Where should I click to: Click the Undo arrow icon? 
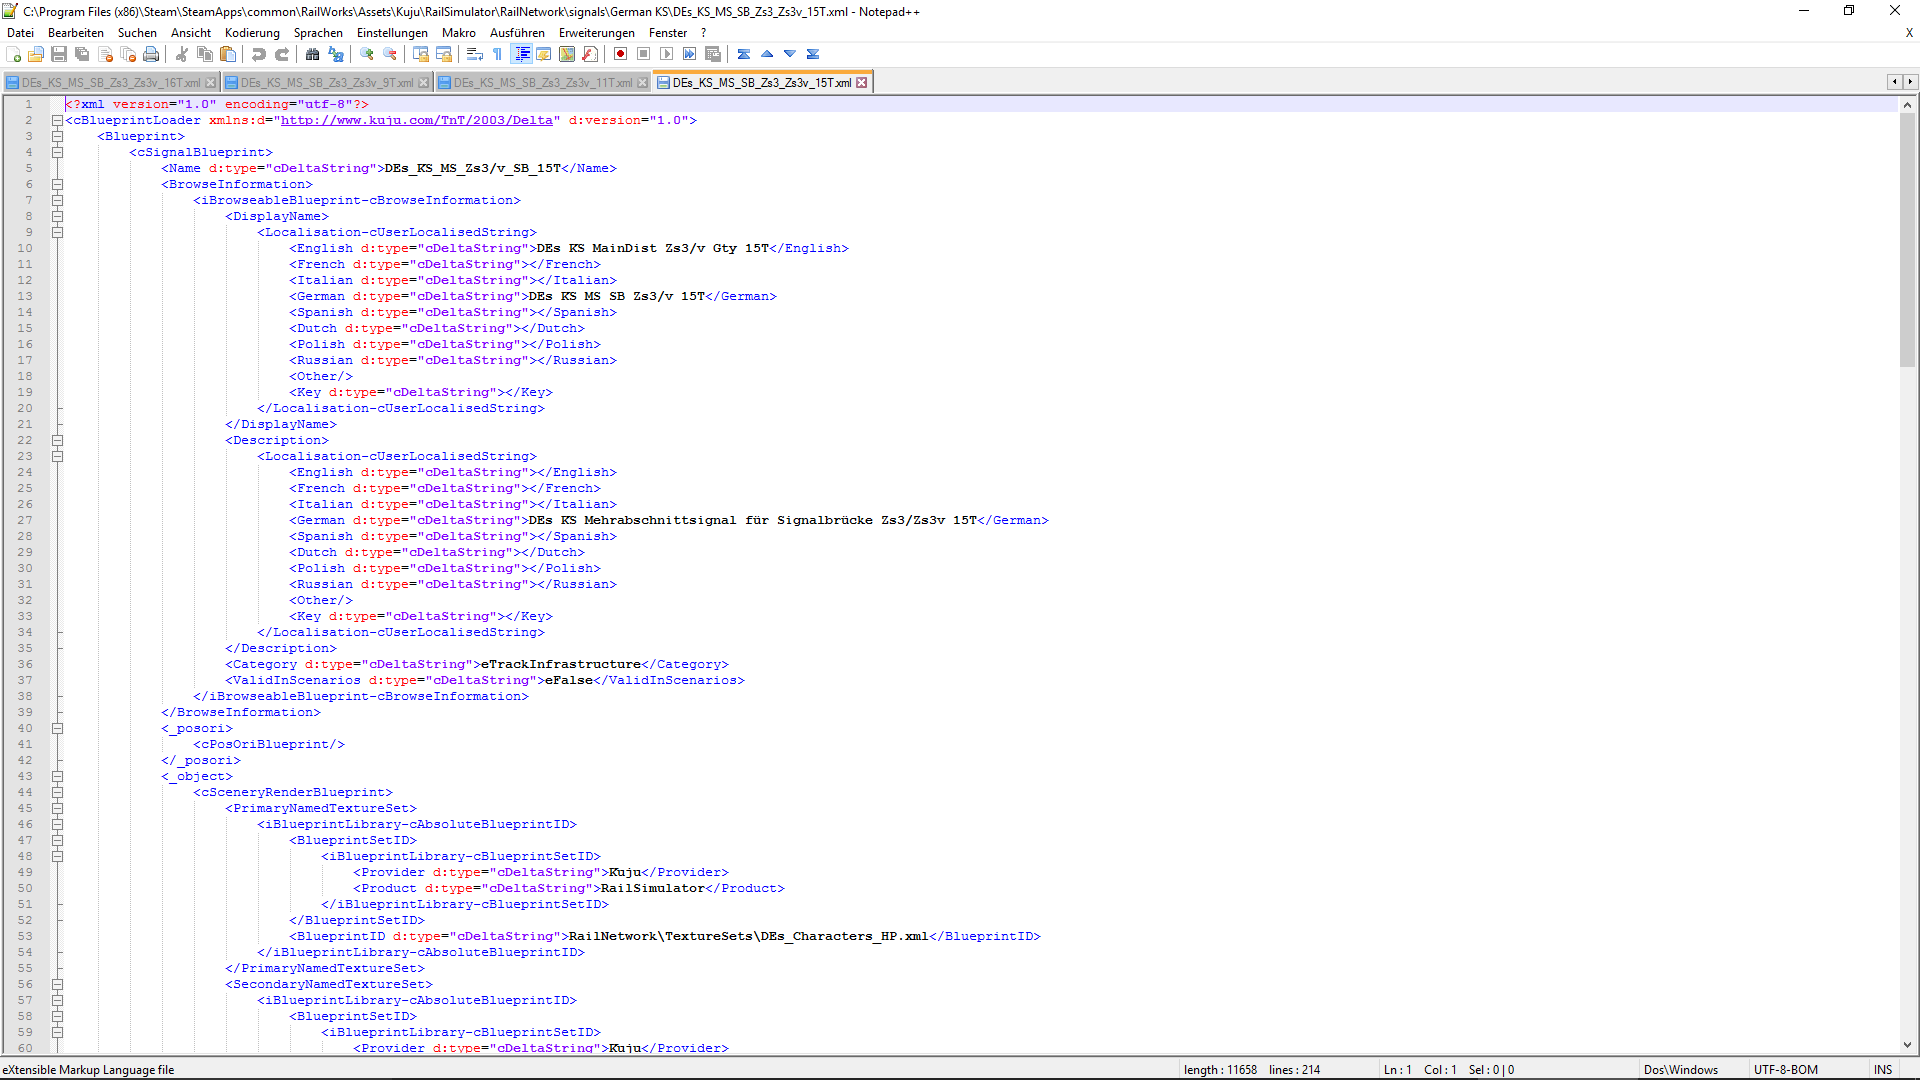click(259, 54)
